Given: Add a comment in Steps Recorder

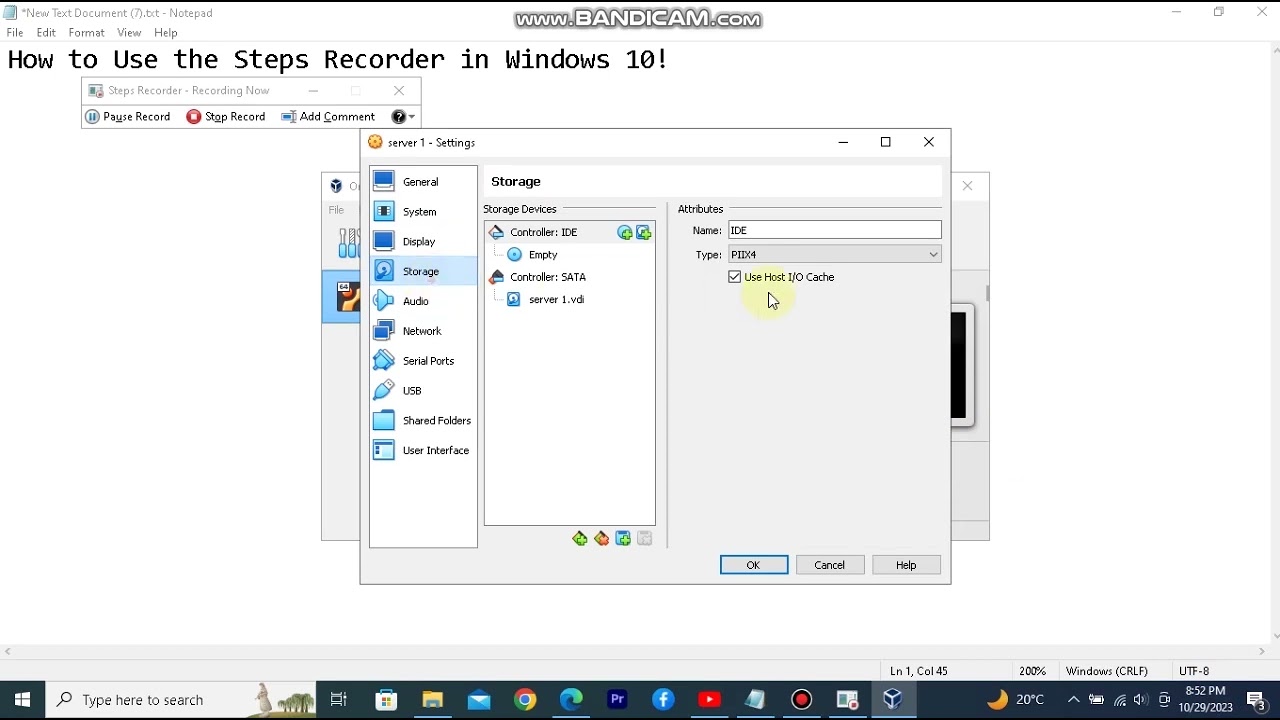Looking at the screenshot, I should pyautogui.click(x=328, y=117).
